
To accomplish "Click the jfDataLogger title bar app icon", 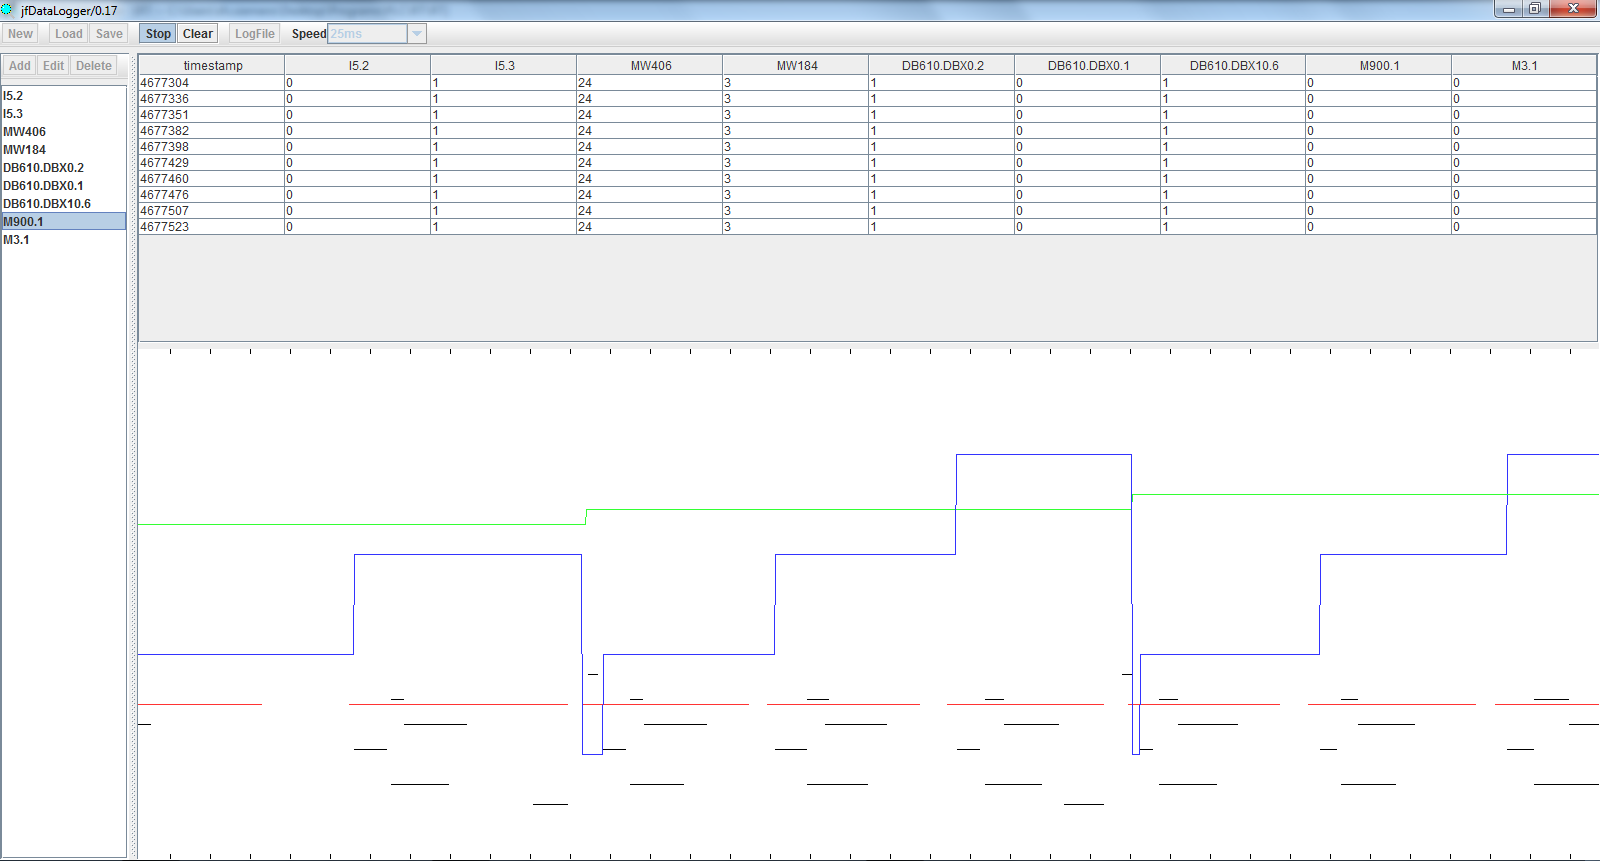I will coord(8,10).
